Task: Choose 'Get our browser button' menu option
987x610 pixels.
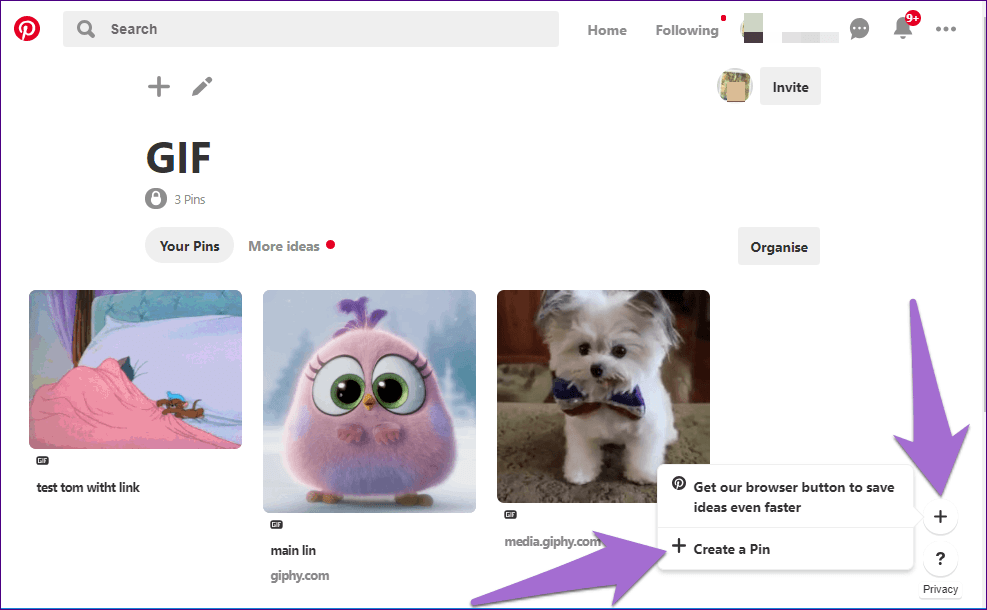Action: [786, 497]
